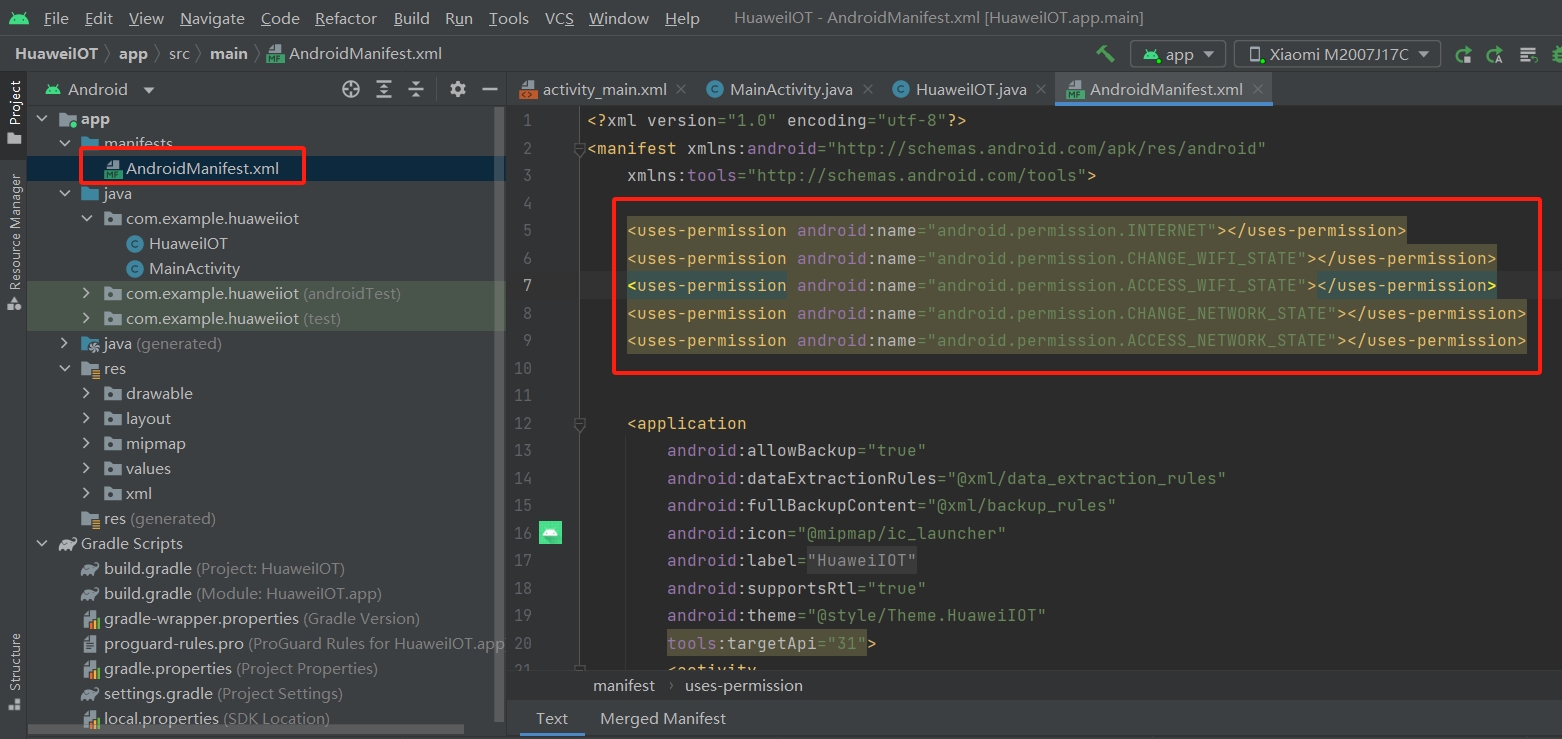Open the Build menu

click(412, 19)
